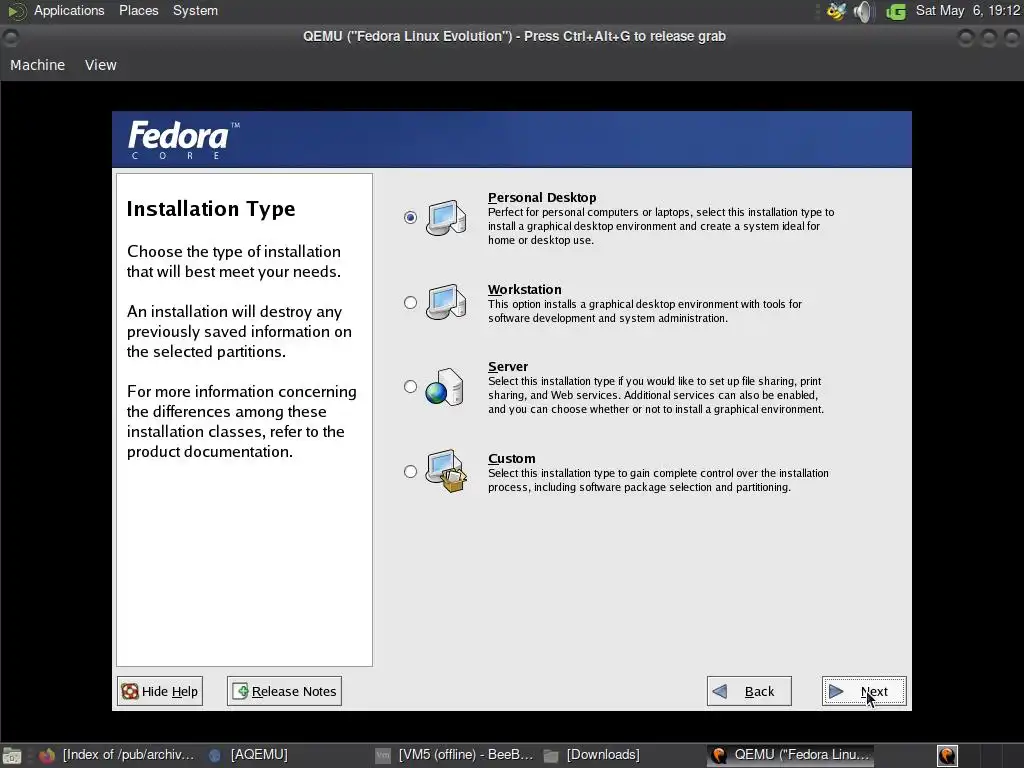
Task: Open the System menu
Action: click(195, 10)
